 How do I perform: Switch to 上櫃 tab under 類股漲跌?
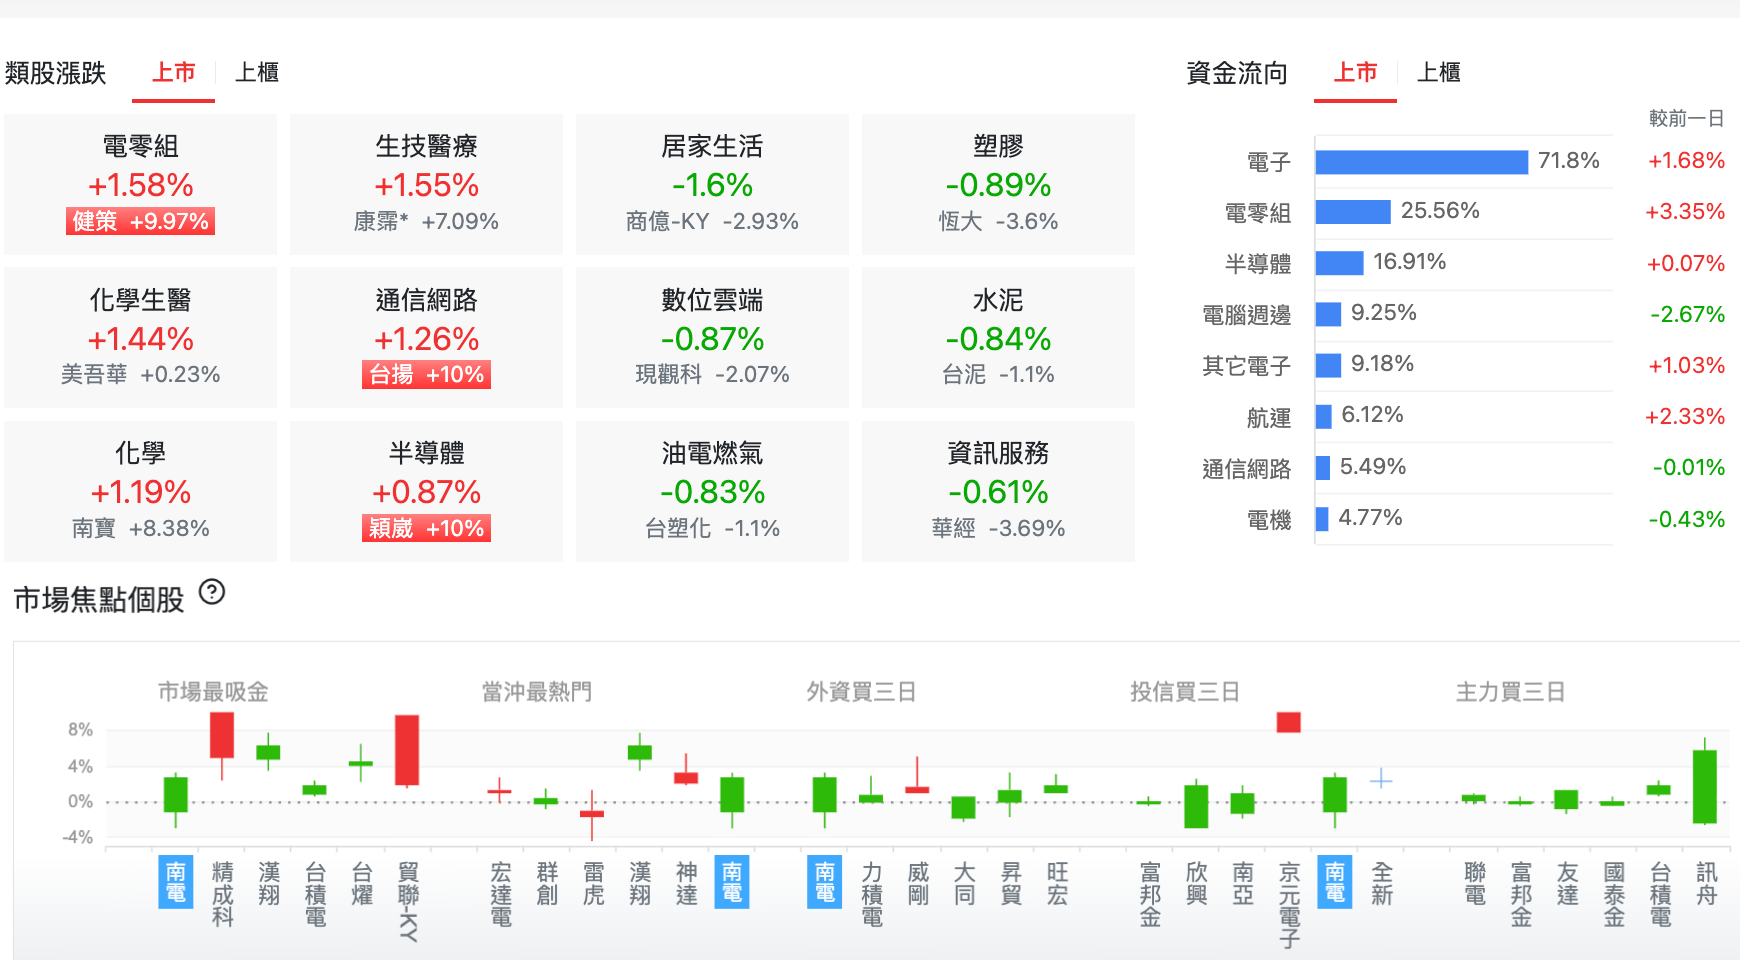[257, 72]
